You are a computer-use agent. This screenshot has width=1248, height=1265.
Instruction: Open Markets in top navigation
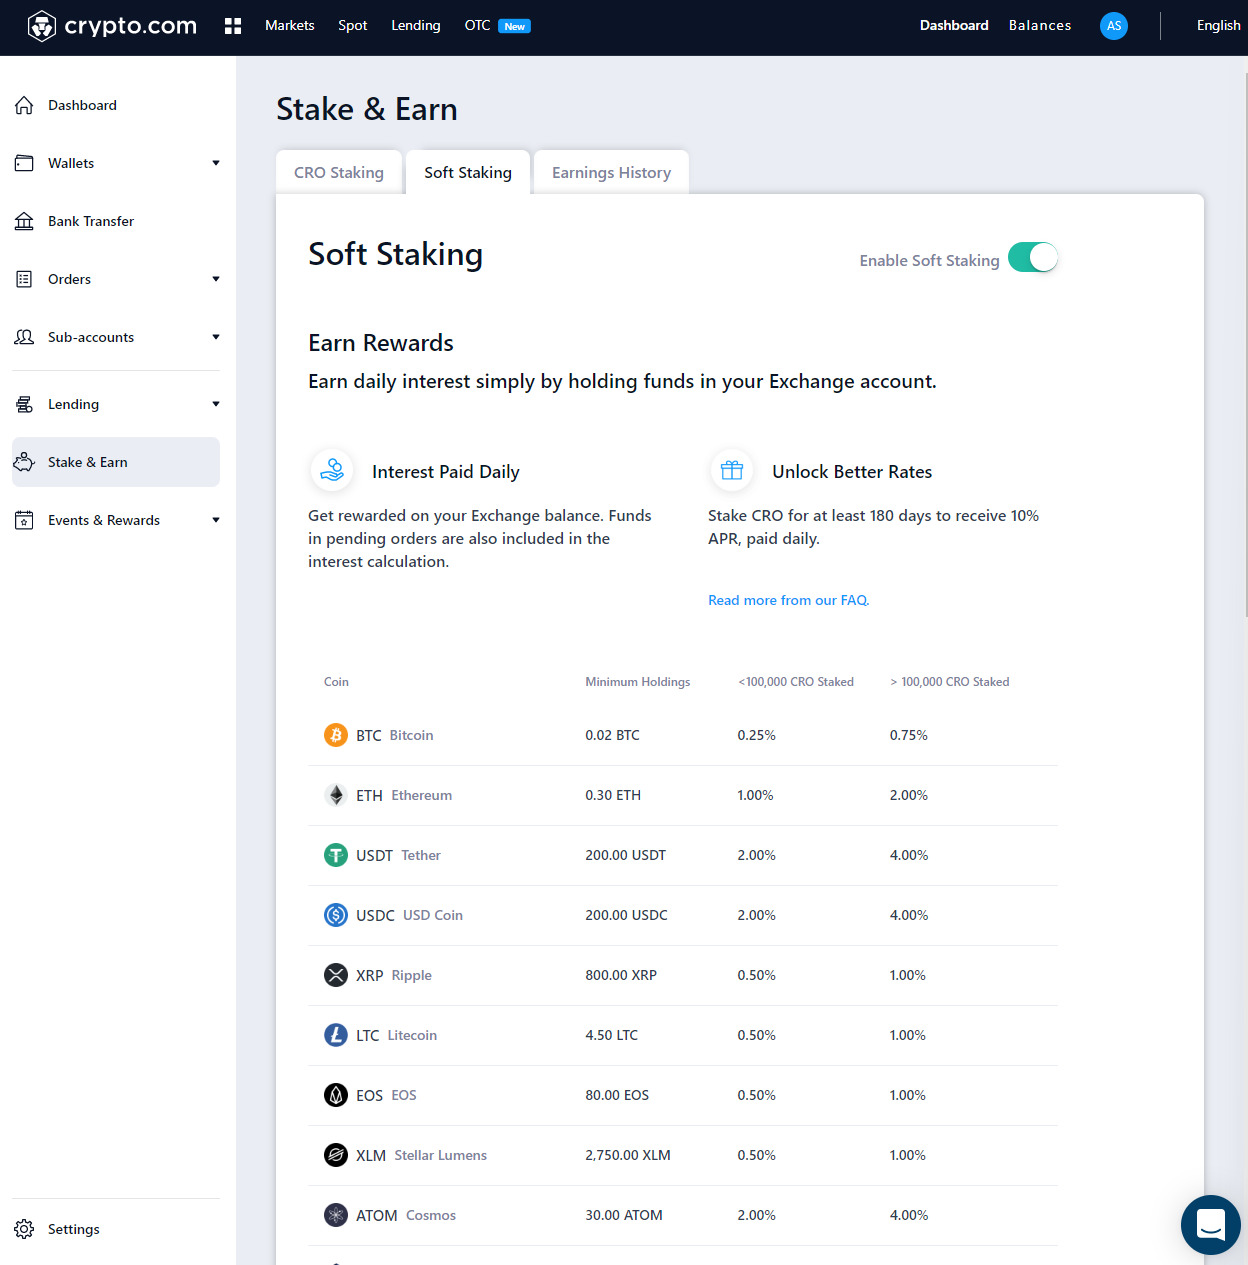point(290,26)
